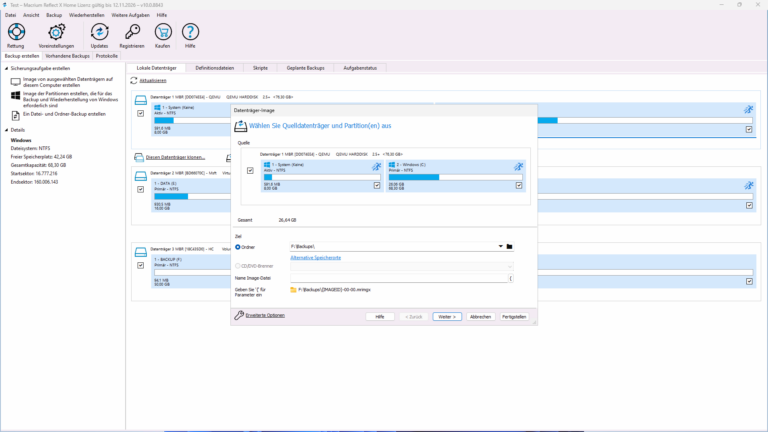The image size is (768, 432).
Task: Toggle Datenträger 3 disk checkbox in main window
Action: (141, 265)
